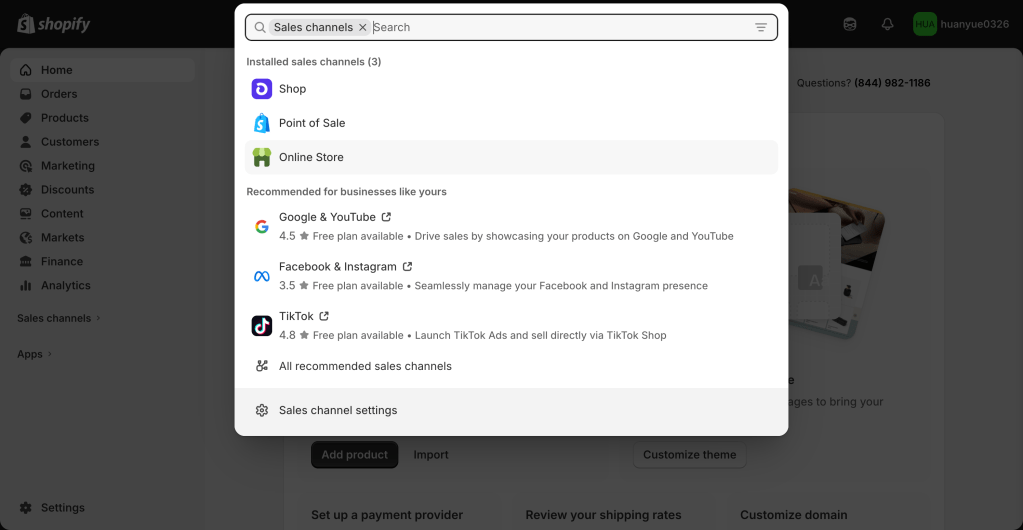Open TikTok recommended channel
Viewport: 1023px width, 530px height.
point(512,326)
